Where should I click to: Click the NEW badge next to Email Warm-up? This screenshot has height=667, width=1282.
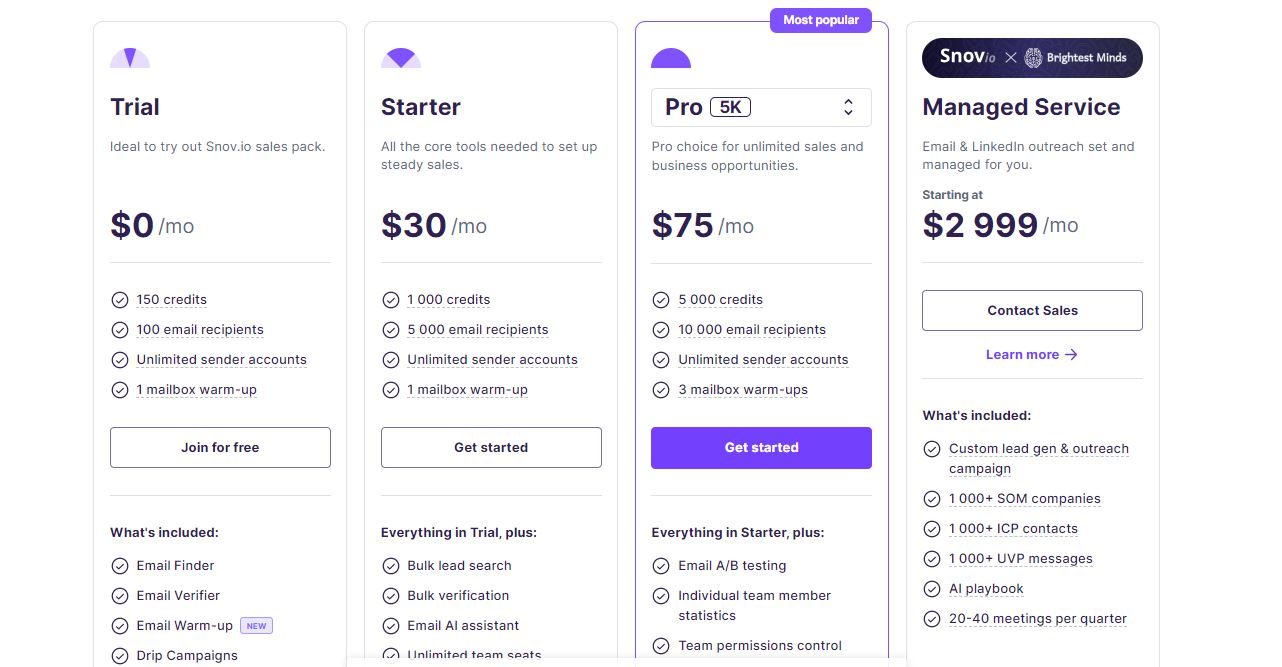pos(256,626)
